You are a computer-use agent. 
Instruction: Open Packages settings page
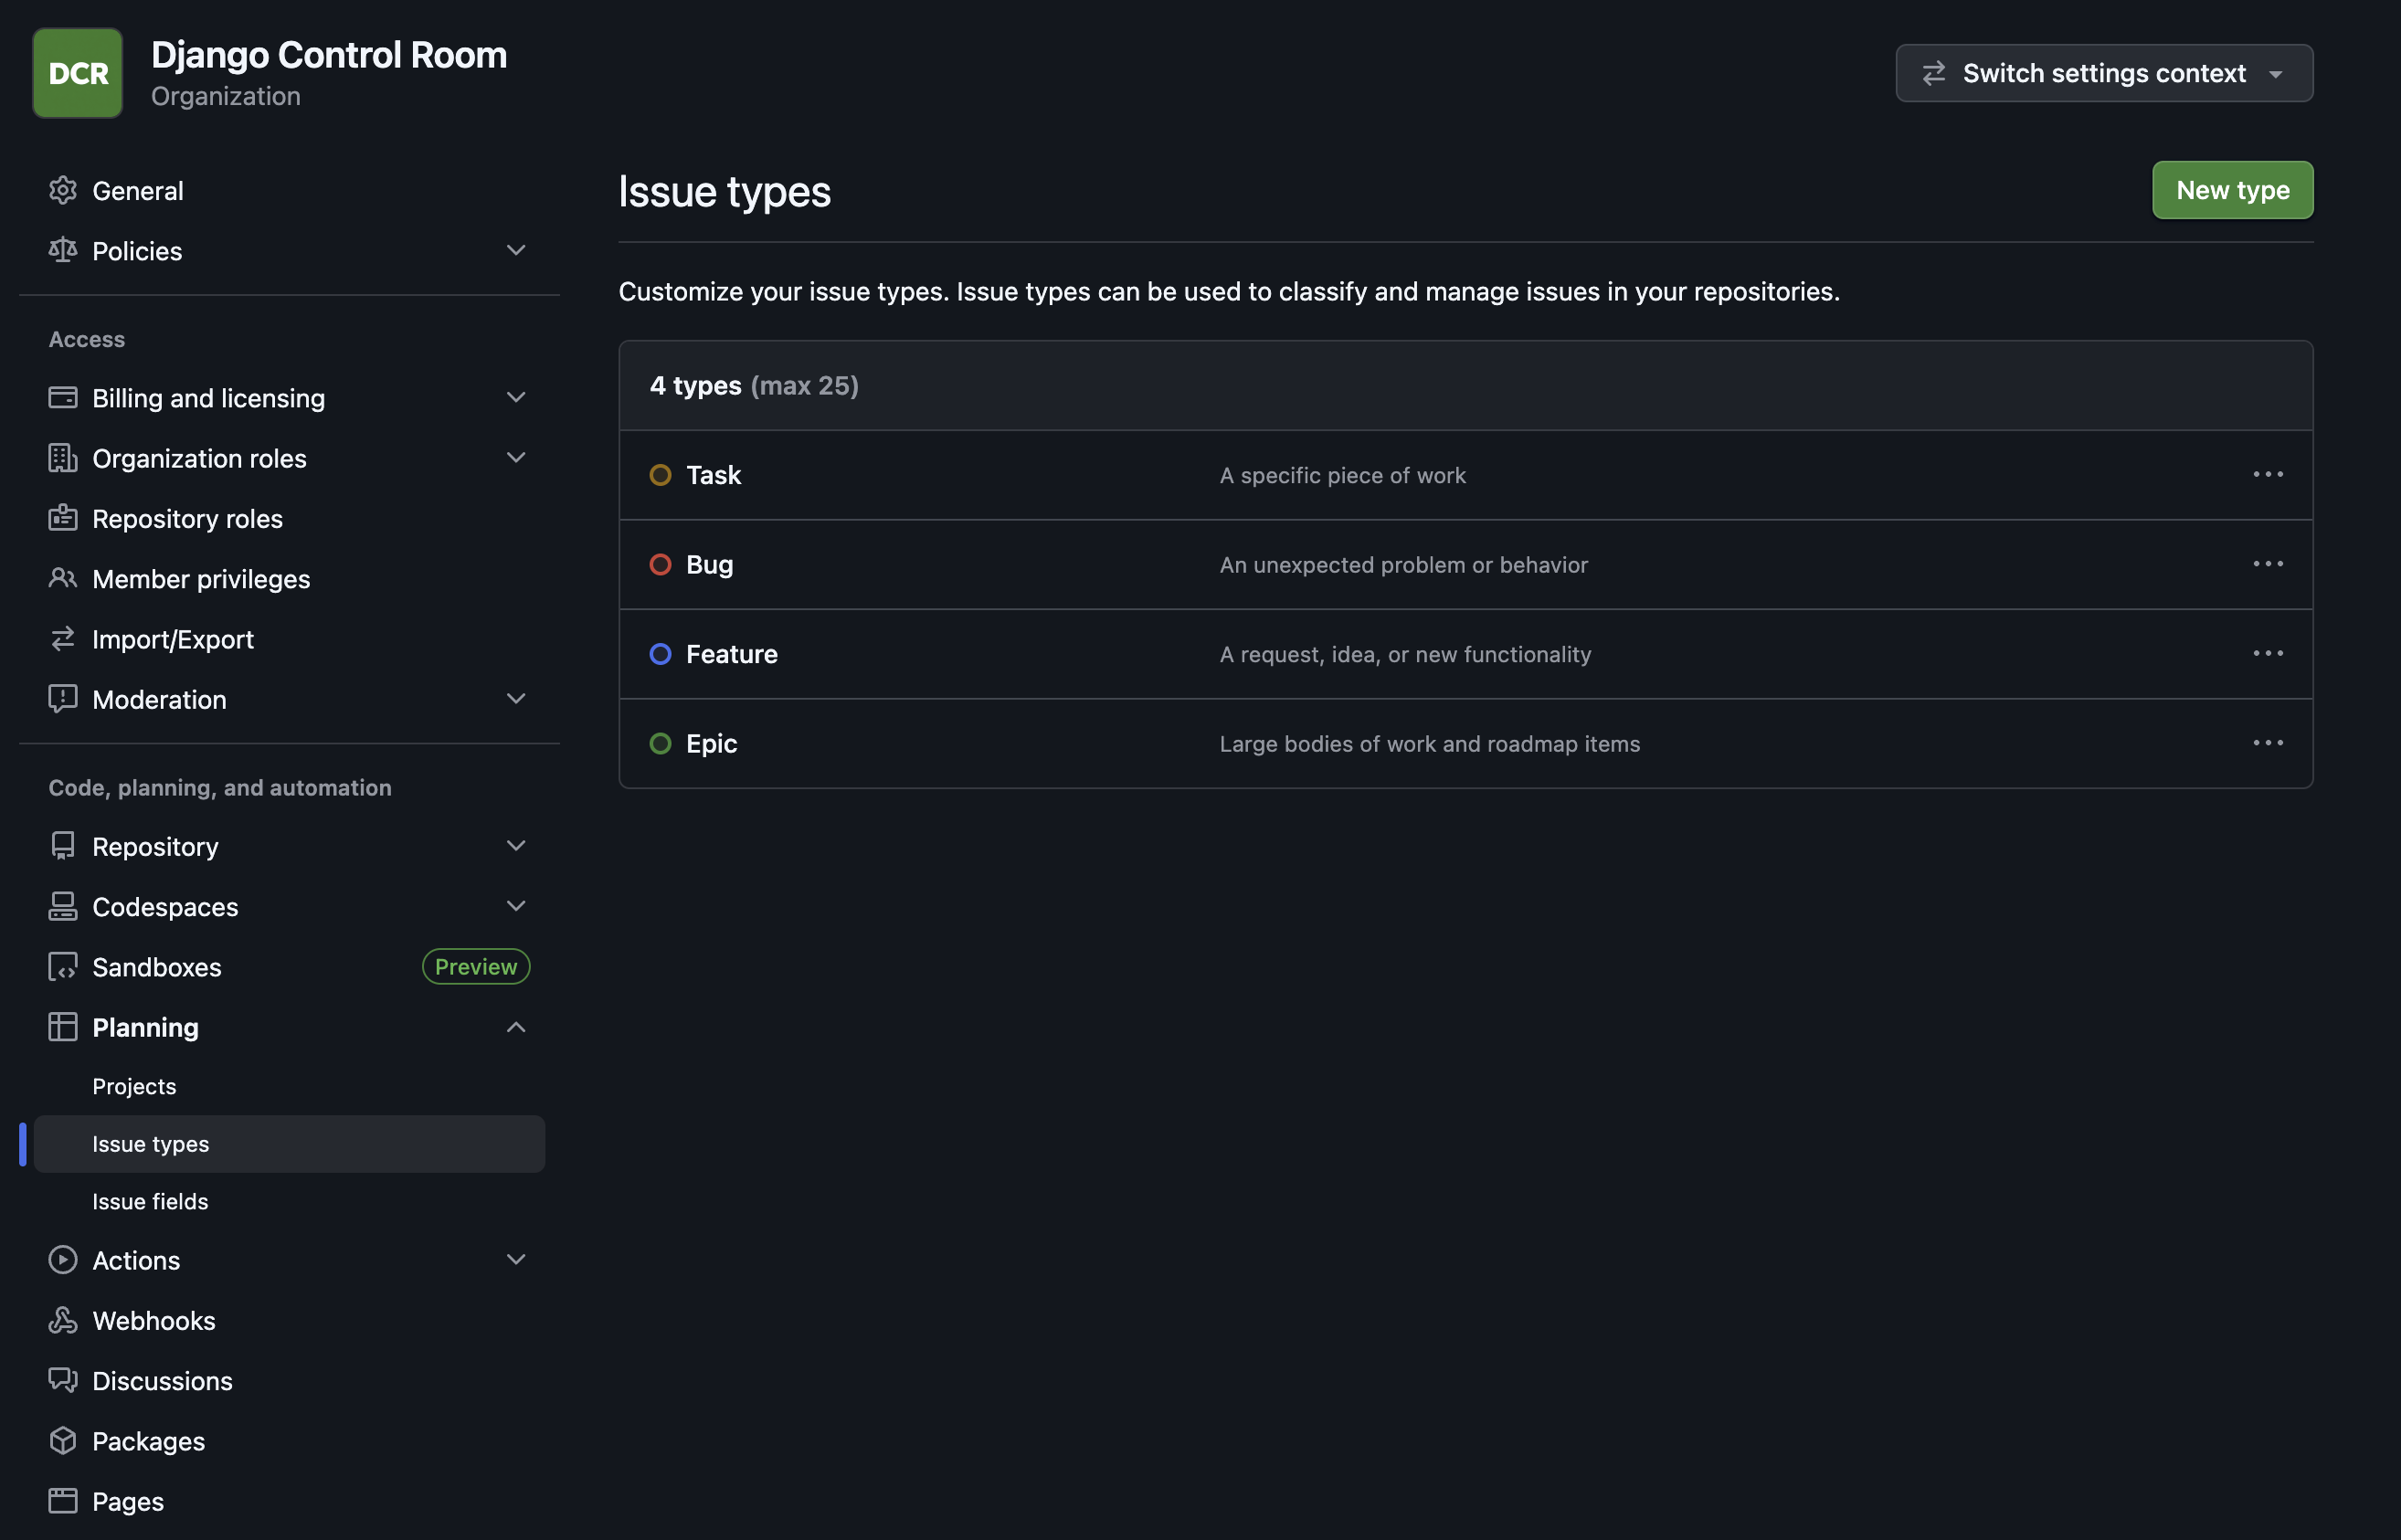click(x=148, y=1441)
